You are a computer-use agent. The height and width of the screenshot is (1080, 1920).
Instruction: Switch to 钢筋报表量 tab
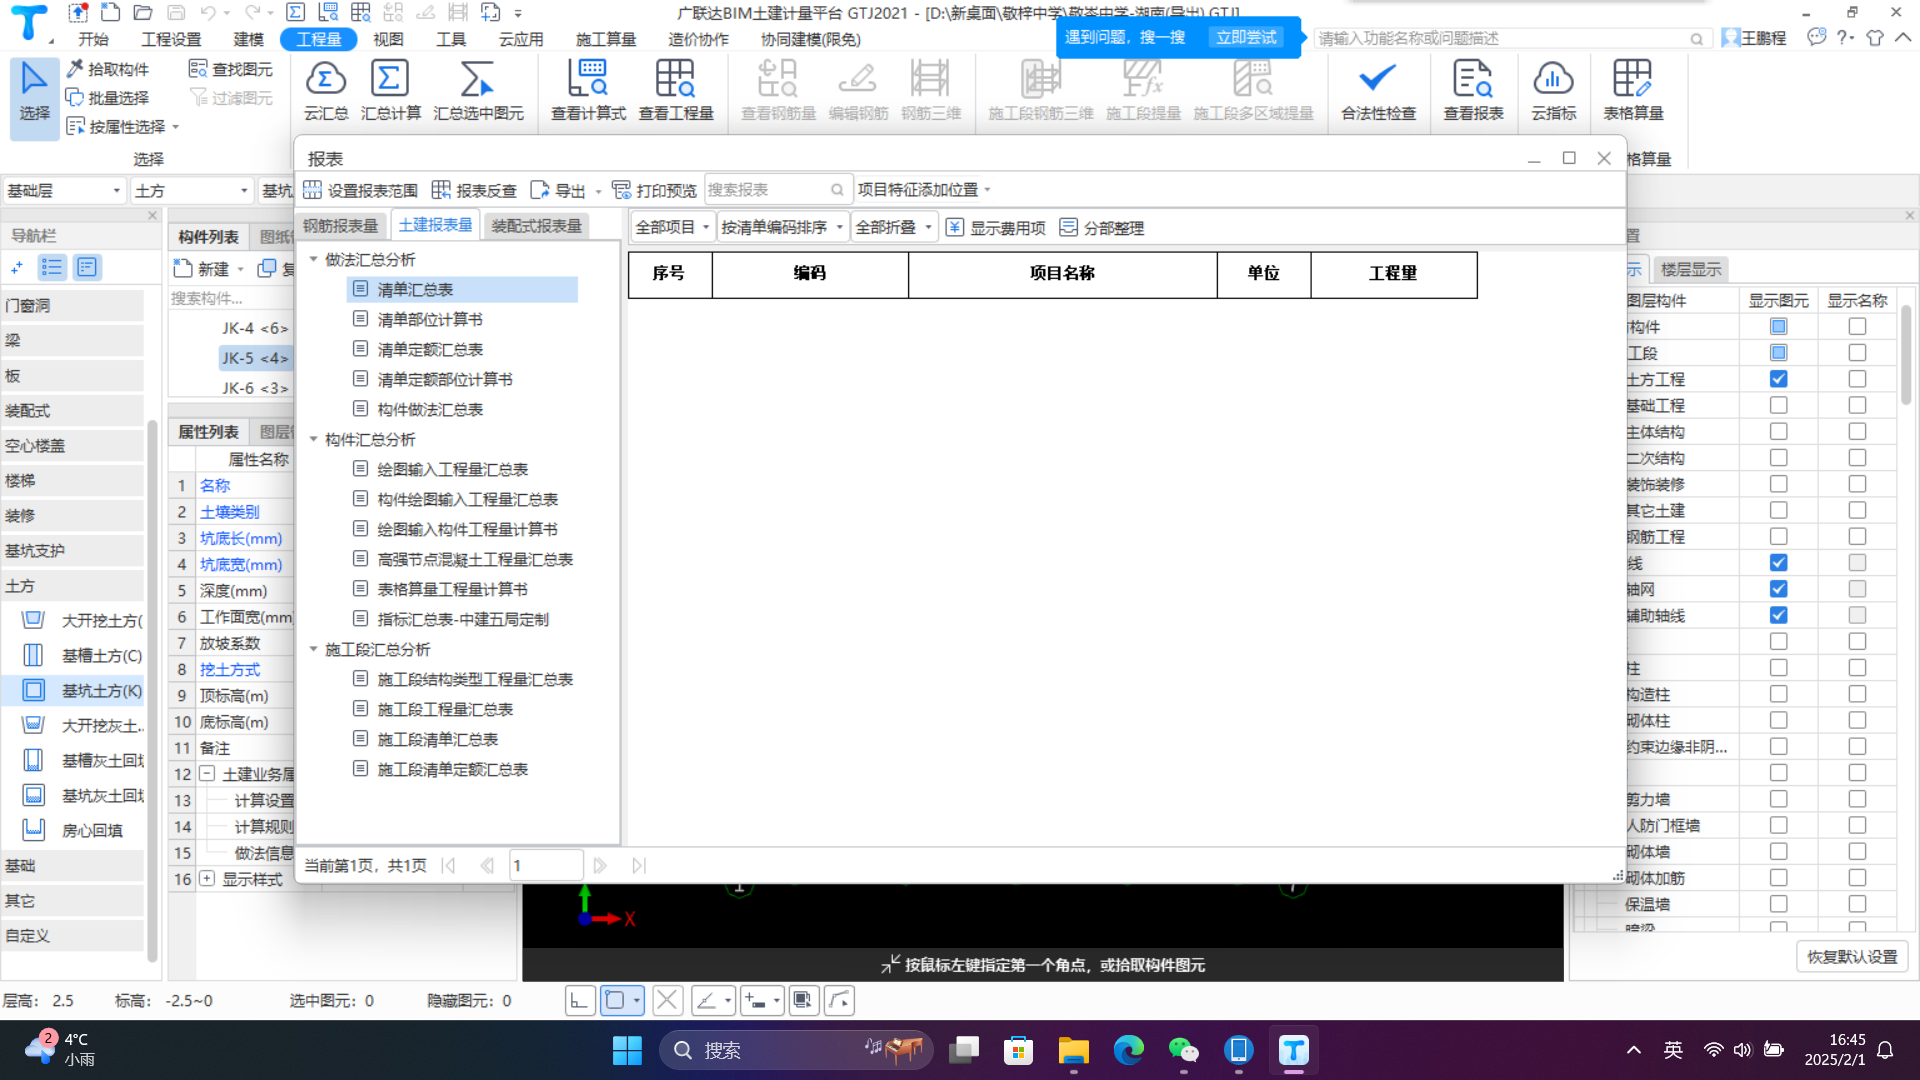click(341, 226)
